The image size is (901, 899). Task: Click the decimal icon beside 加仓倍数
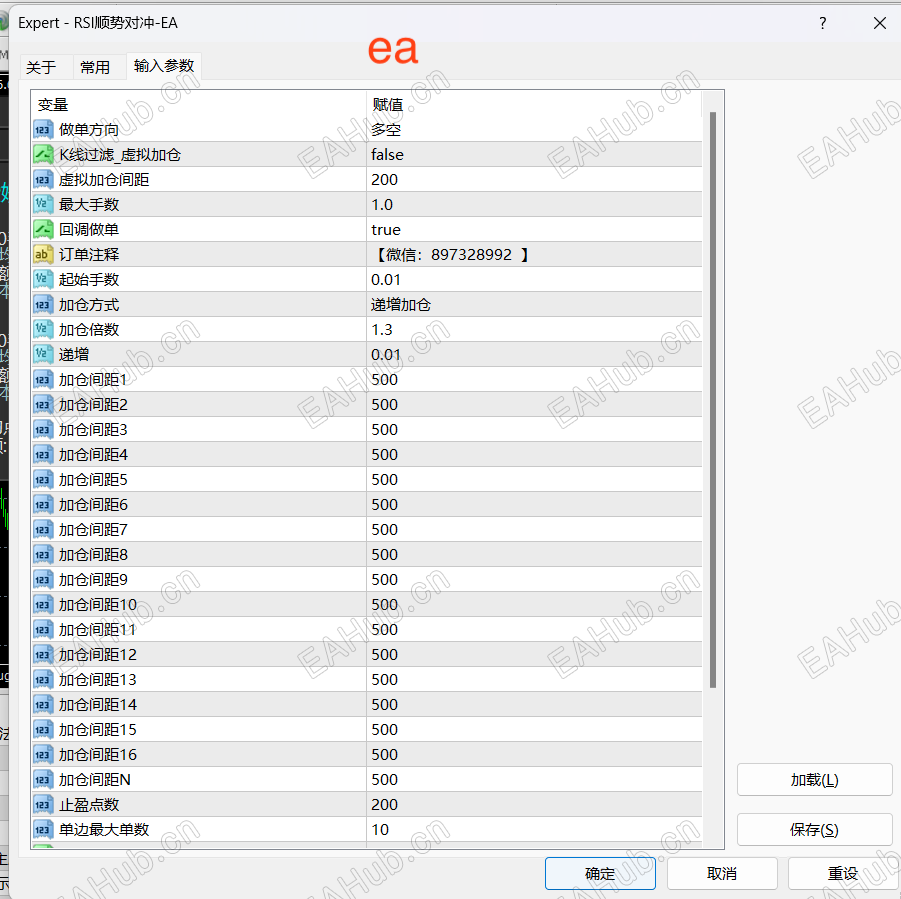tap(43, 330)
